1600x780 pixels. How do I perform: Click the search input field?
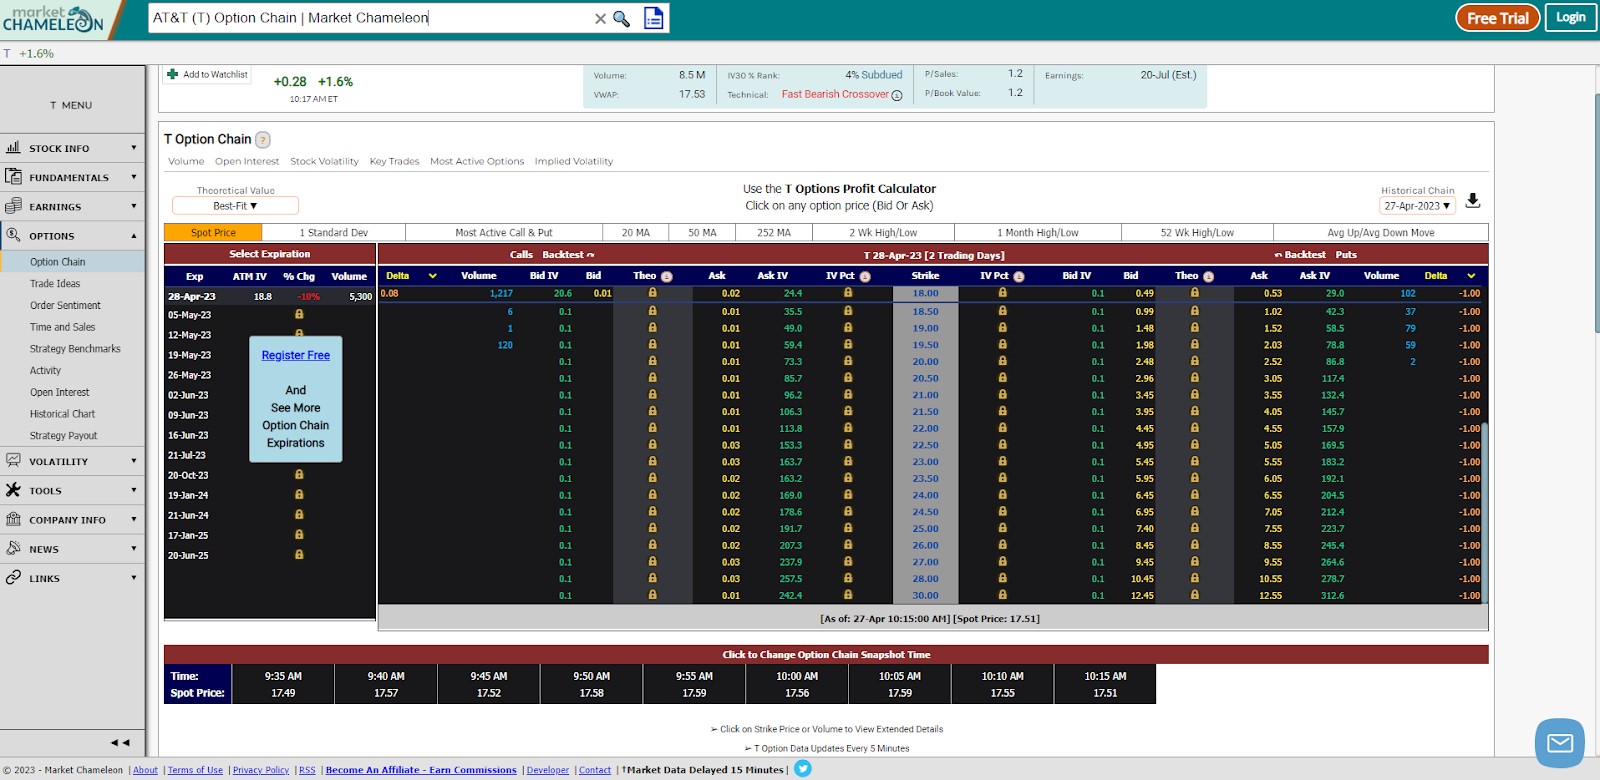(x=370, y=18)
